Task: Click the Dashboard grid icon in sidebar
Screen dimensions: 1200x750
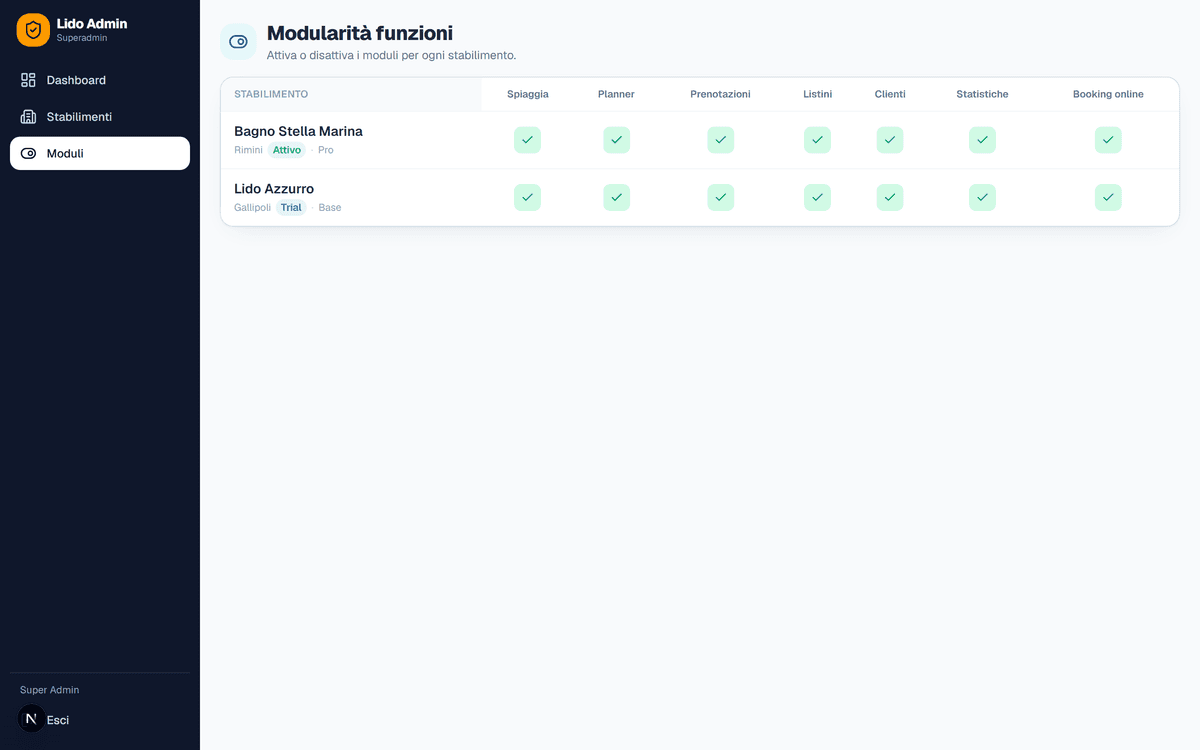Action: coord(28,80)
